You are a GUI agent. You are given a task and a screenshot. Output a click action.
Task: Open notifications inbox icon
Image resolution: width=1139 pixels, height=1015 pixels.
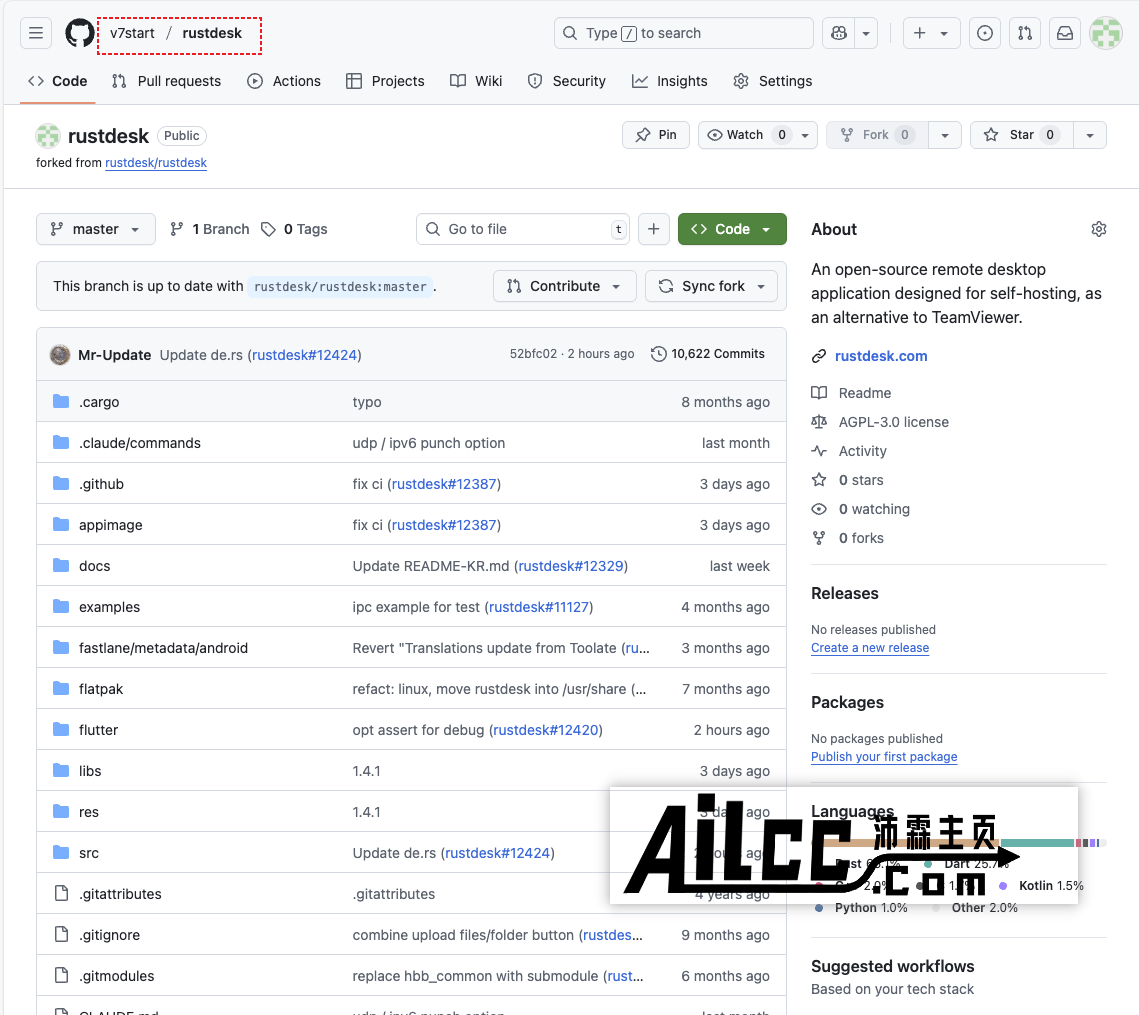coord(1065,33)
